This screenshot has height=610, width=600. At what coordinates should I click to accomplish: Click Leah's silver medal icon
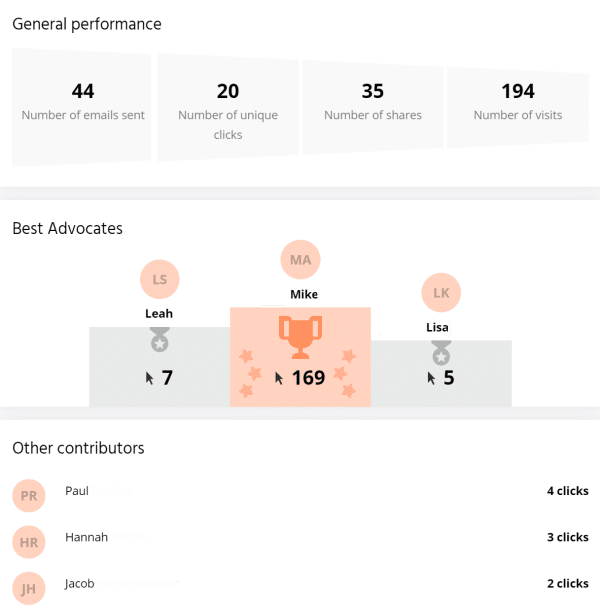tap(159, 340)
